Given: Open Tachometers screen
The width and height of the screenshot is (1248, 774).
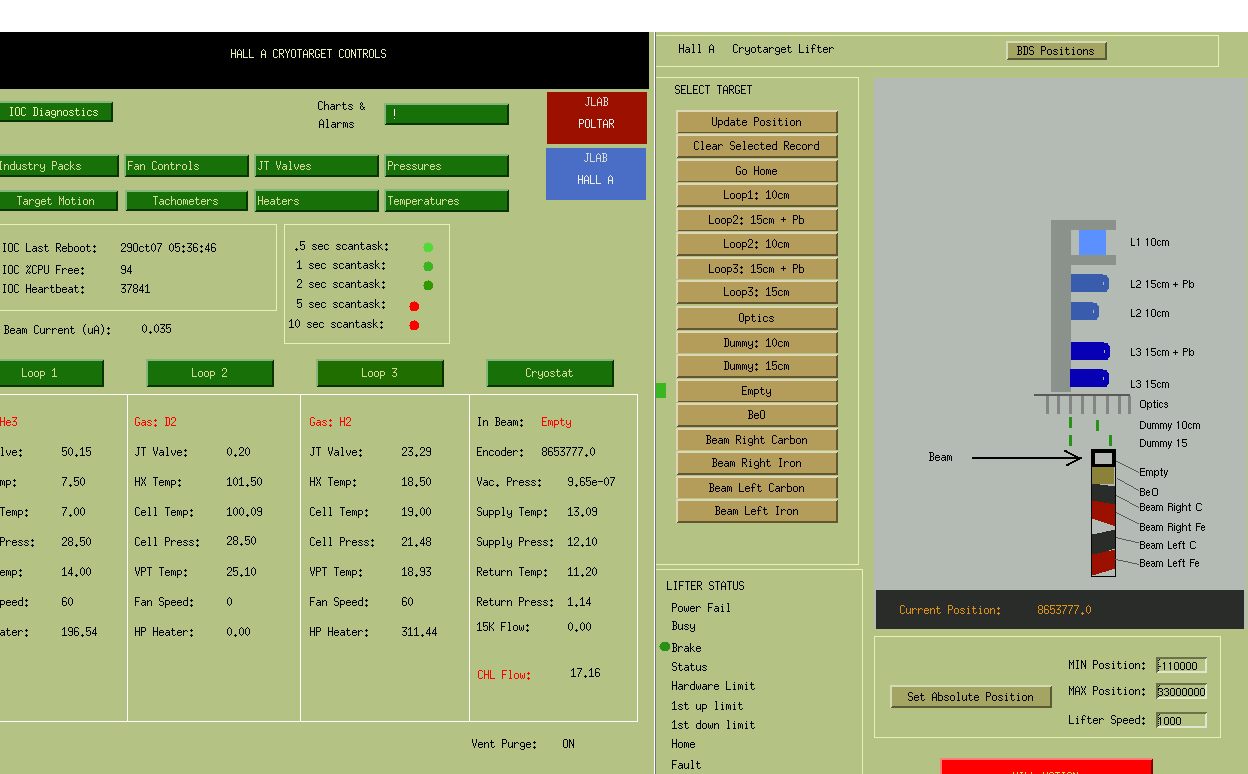Looking at the screenshot, I should [186, 201].
